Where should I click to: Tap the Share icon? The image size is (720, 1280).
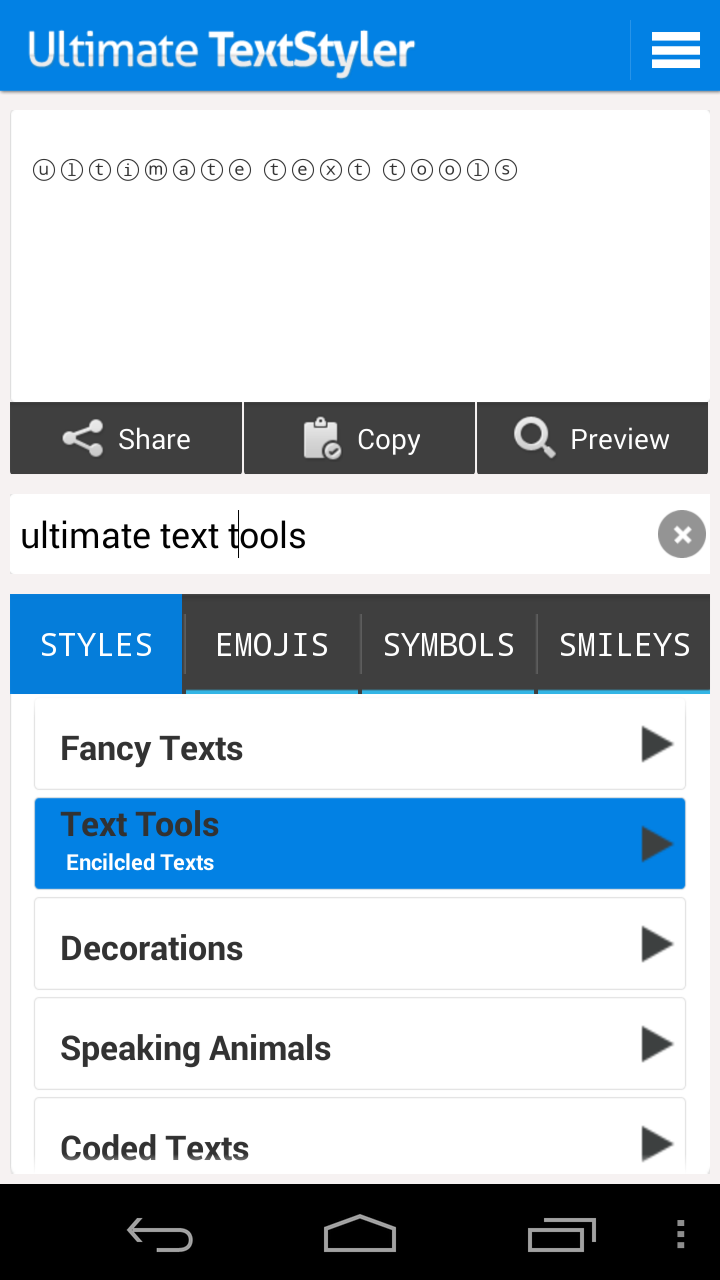[82, 438]
